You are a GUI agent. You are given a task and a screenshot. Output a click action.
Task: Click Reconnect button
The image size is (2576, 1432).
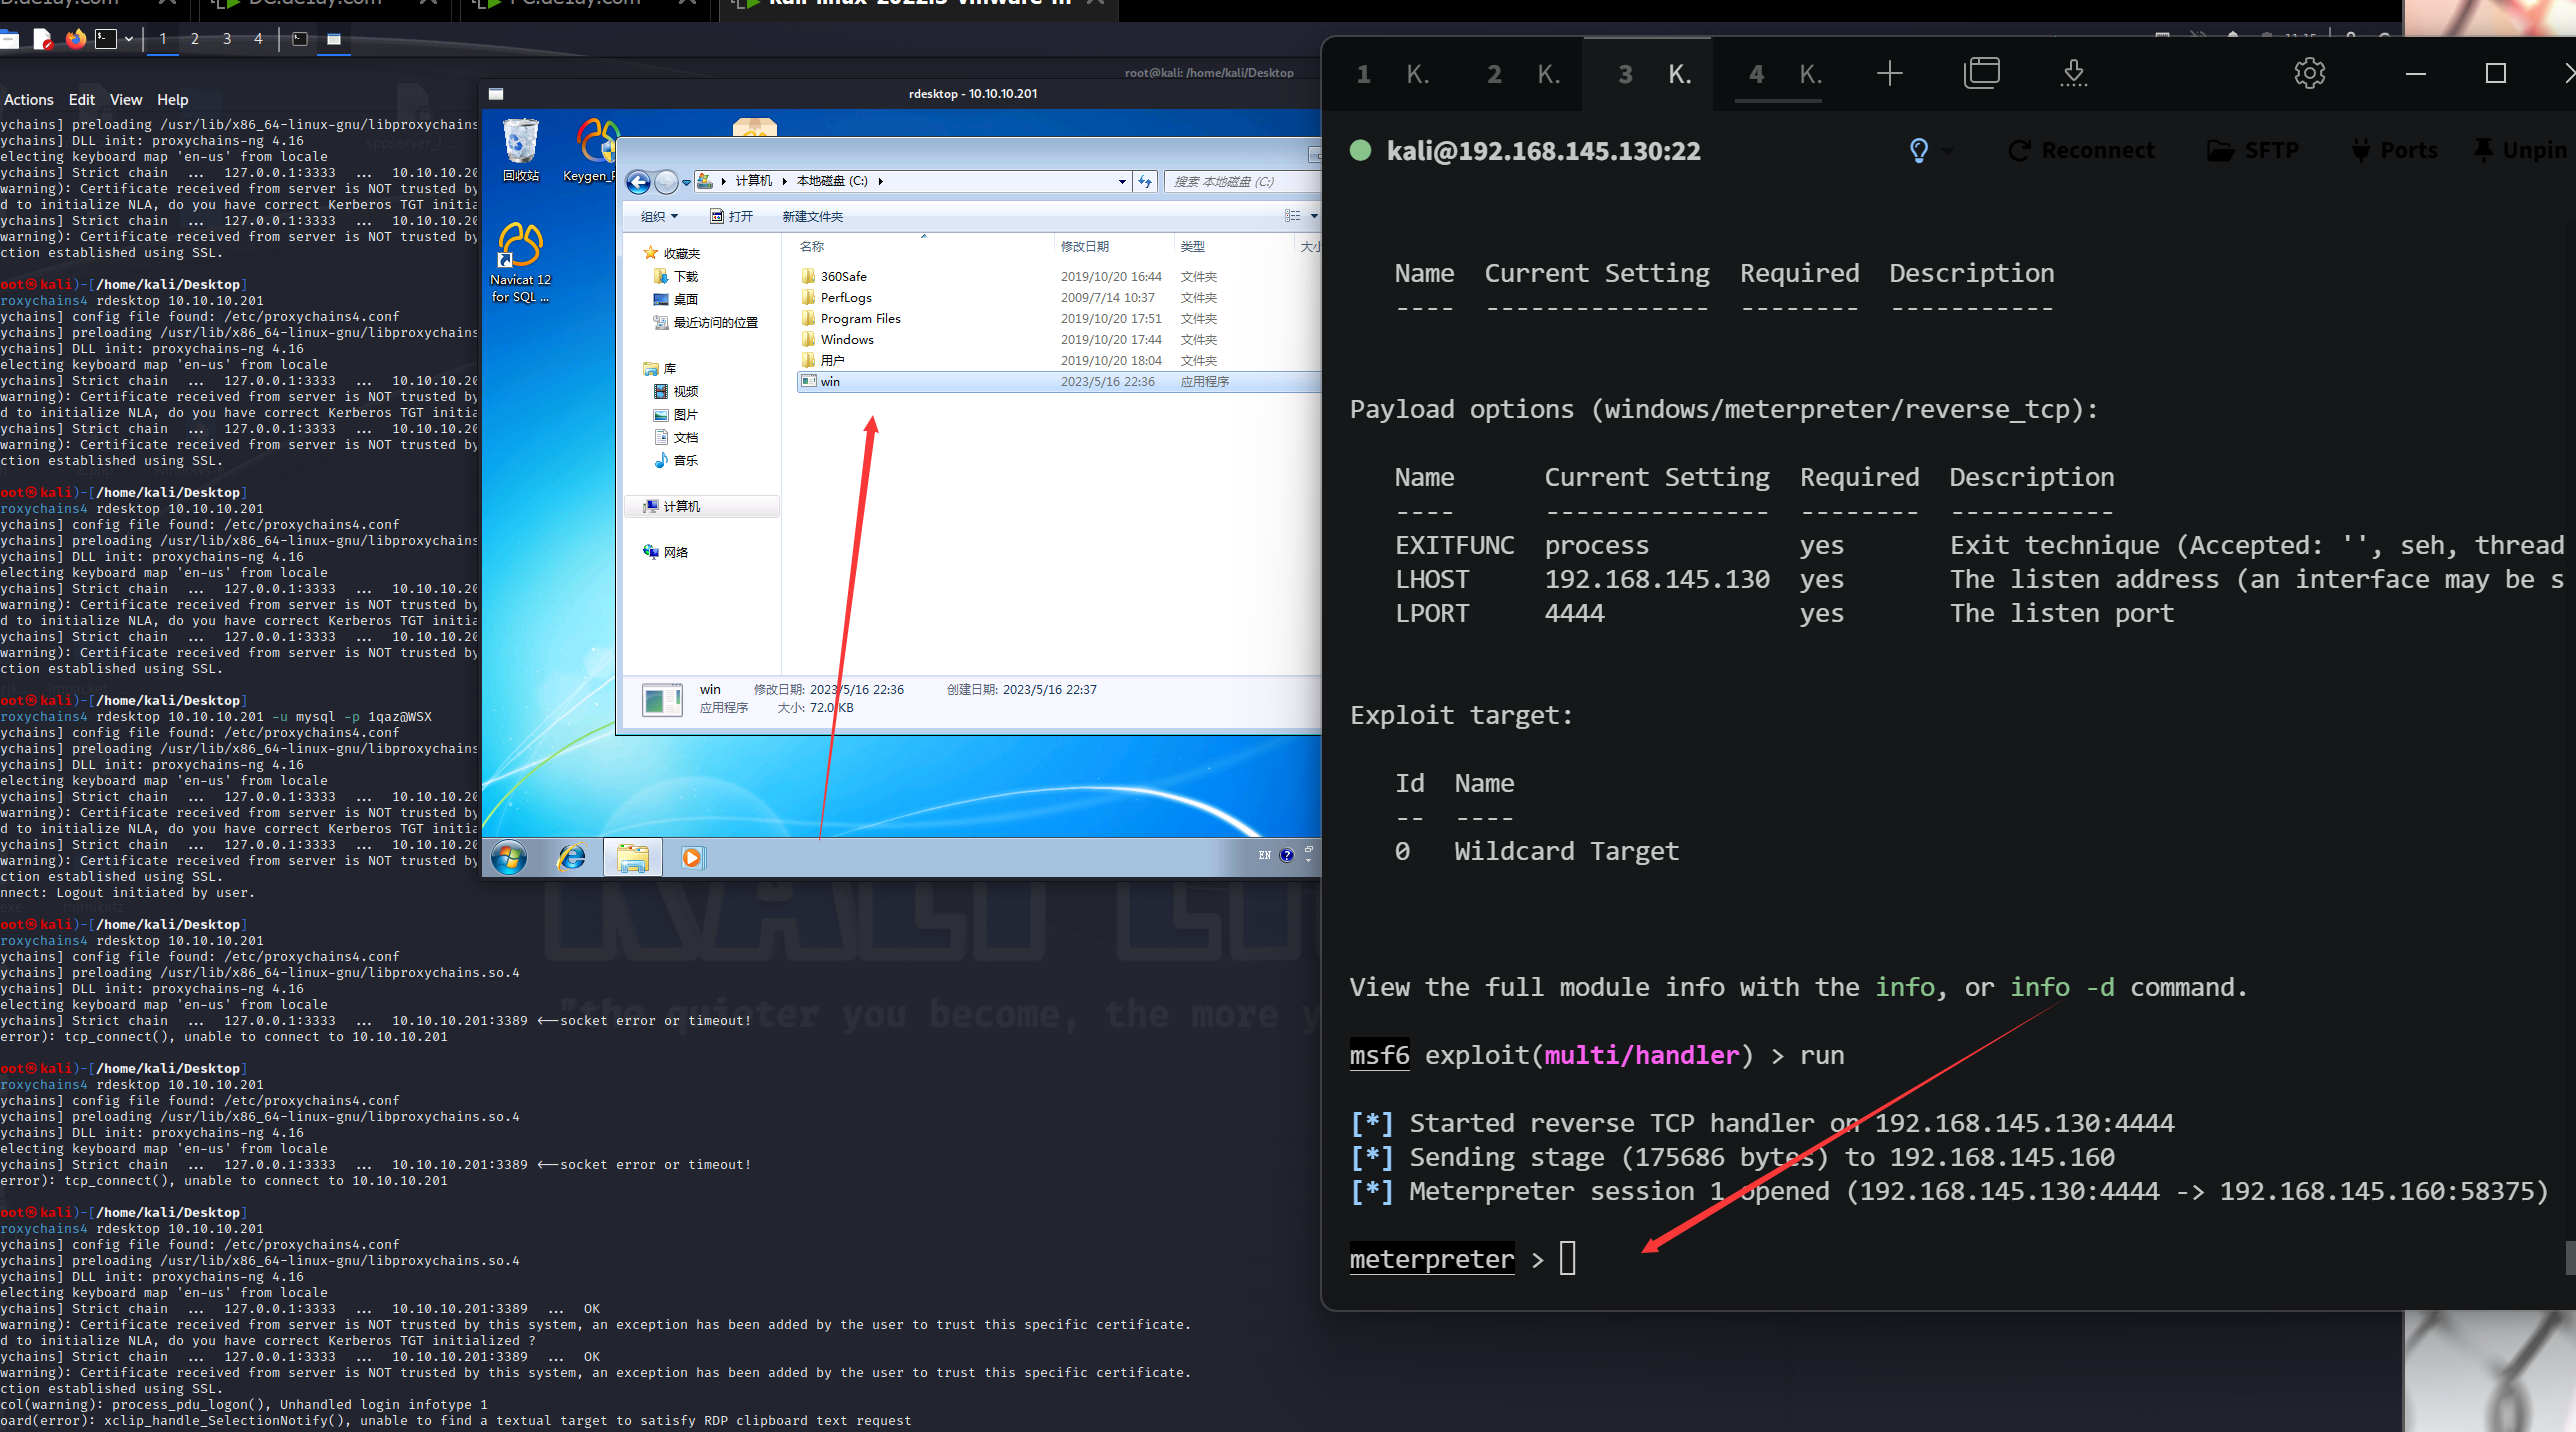point(2081,151)
